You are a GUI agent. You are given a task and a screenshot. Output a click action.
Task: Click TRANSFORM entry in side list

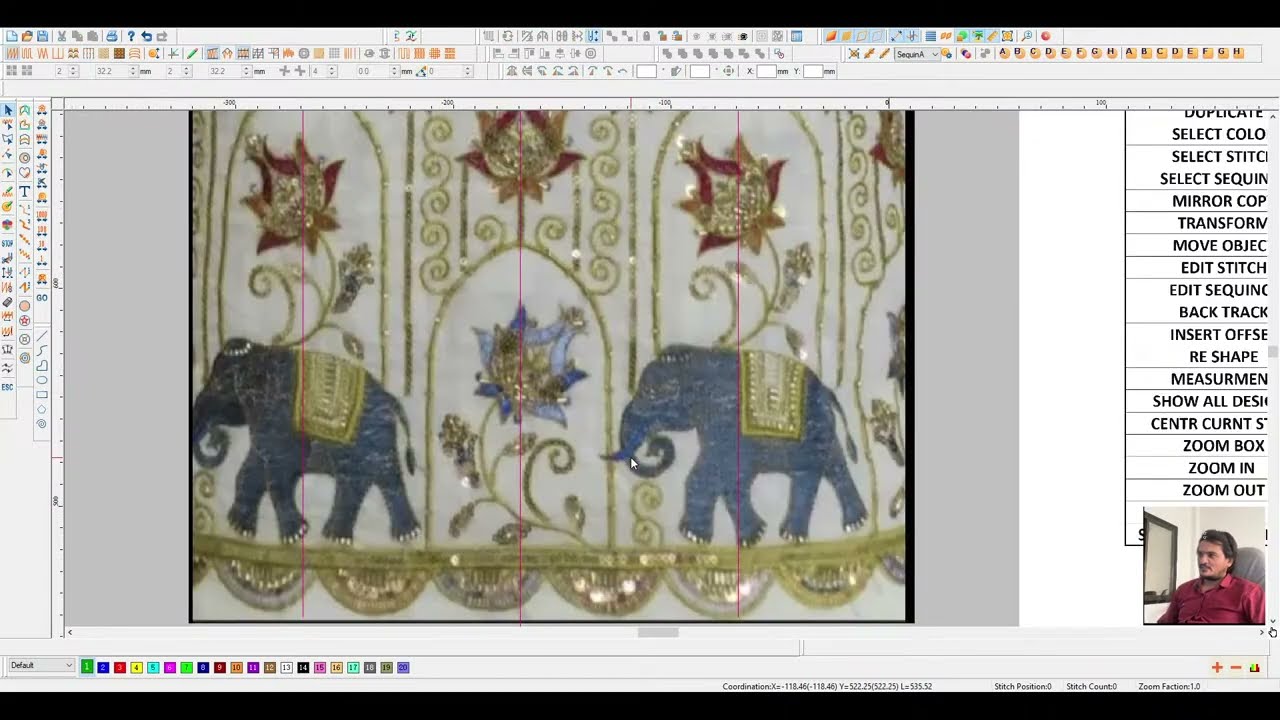click(1222, 223)
